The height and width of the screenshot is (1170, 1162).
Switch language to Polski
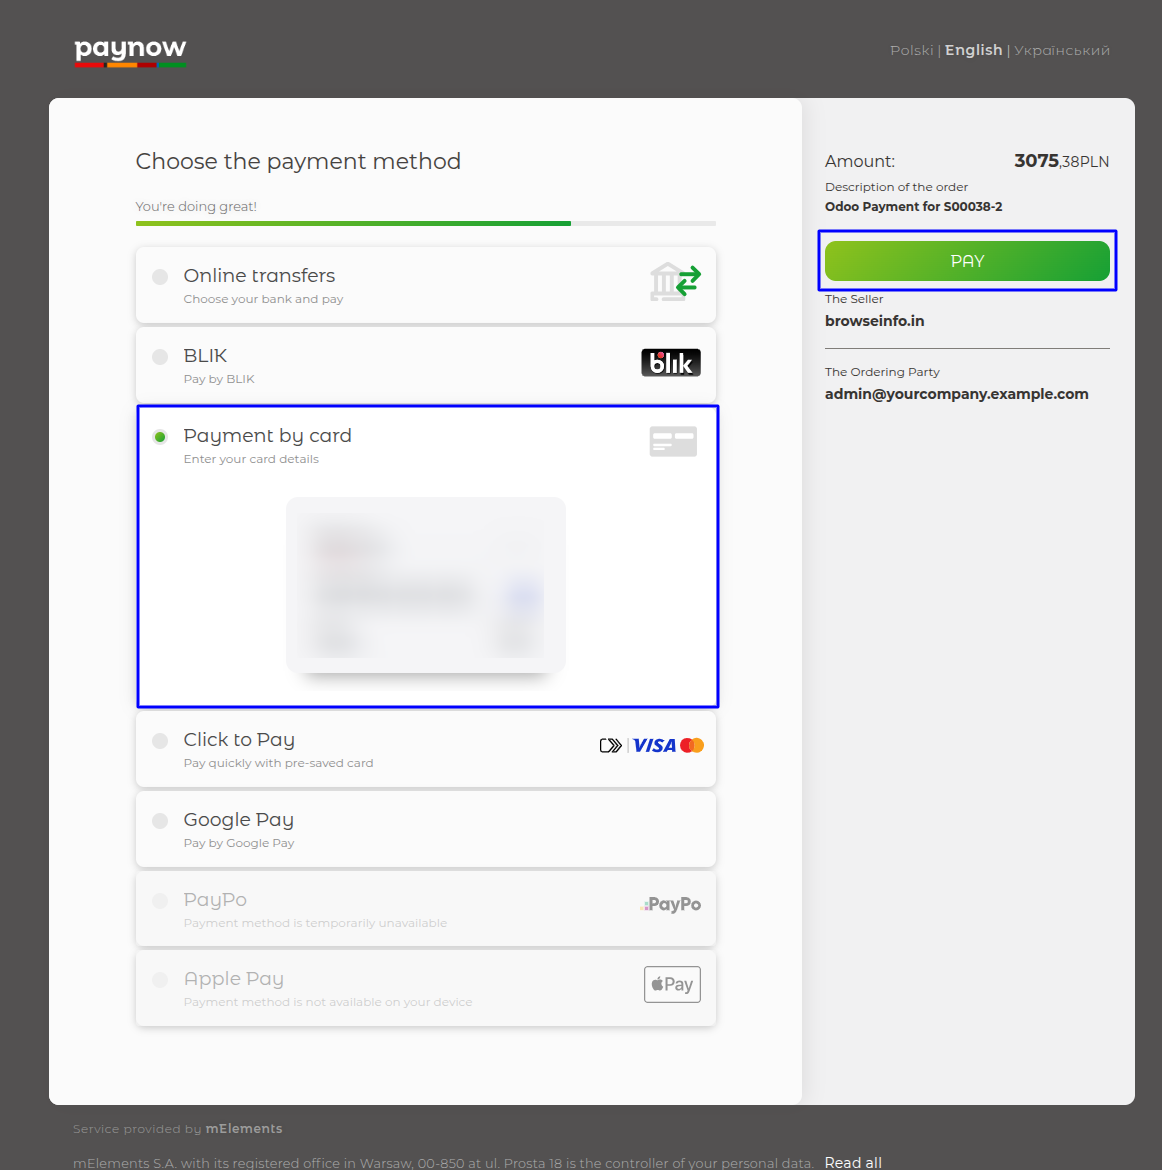911,50
